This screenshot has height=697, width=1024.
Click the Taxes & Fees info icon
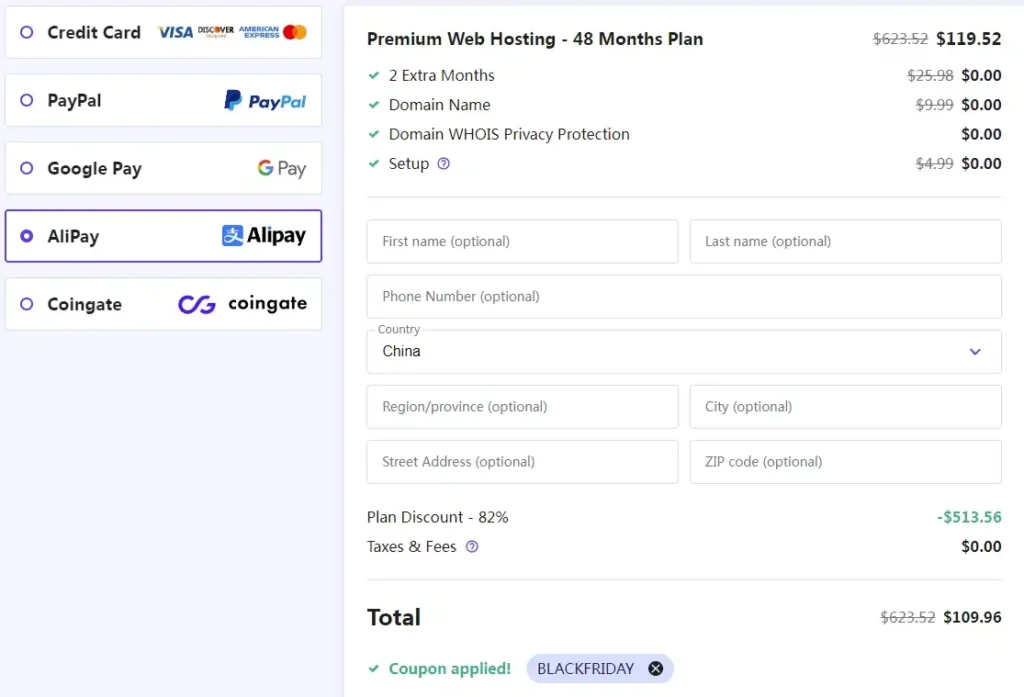[472, 547]
